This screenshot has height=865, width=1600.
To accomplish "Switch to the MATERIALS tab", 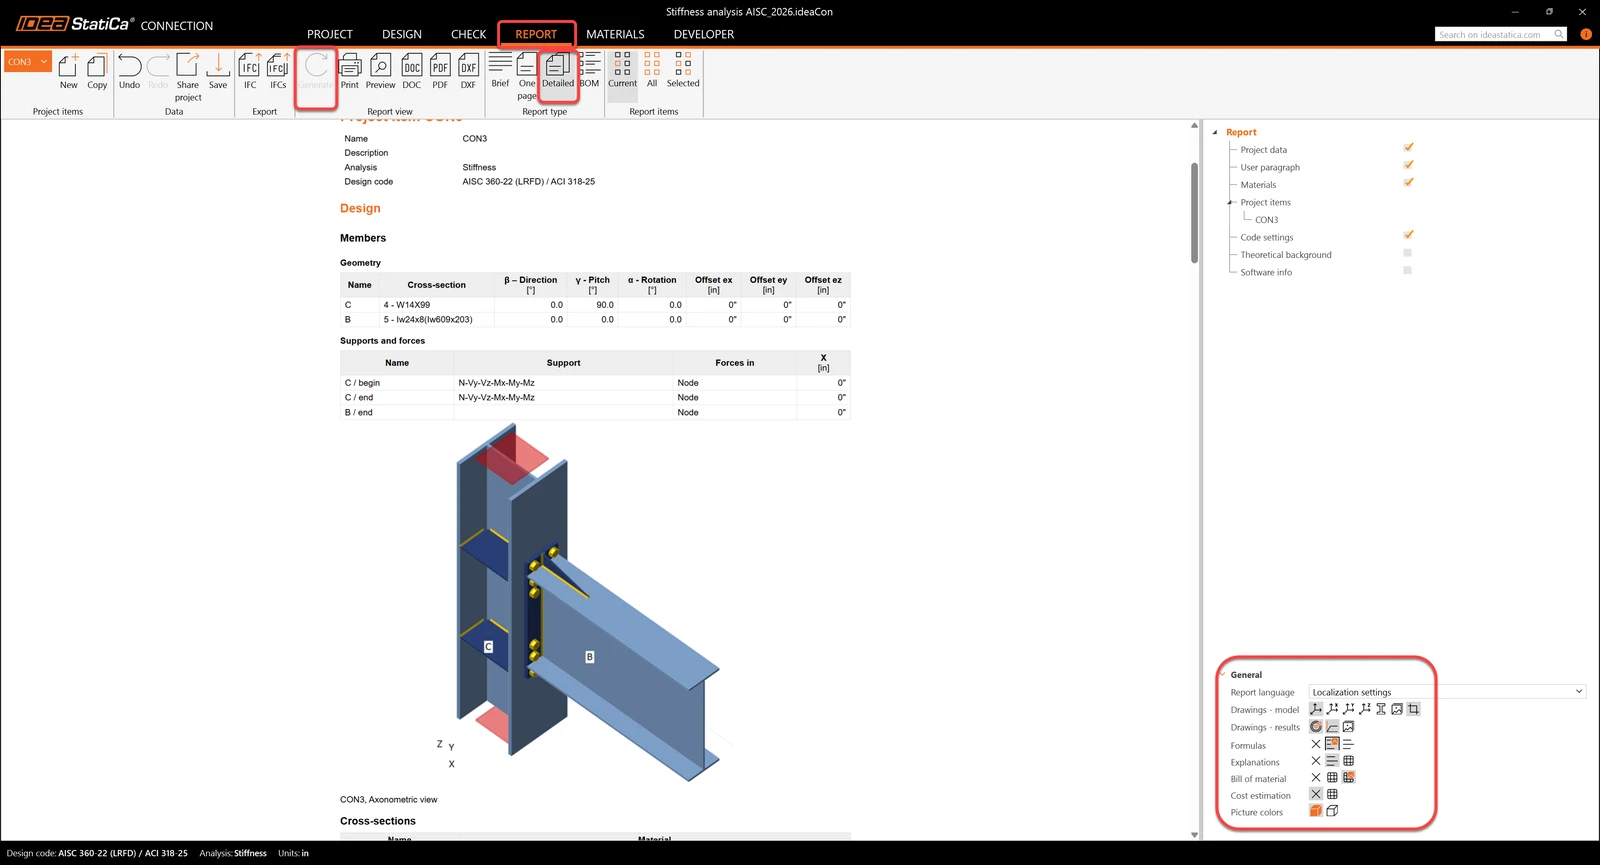I will click(615, 34).
